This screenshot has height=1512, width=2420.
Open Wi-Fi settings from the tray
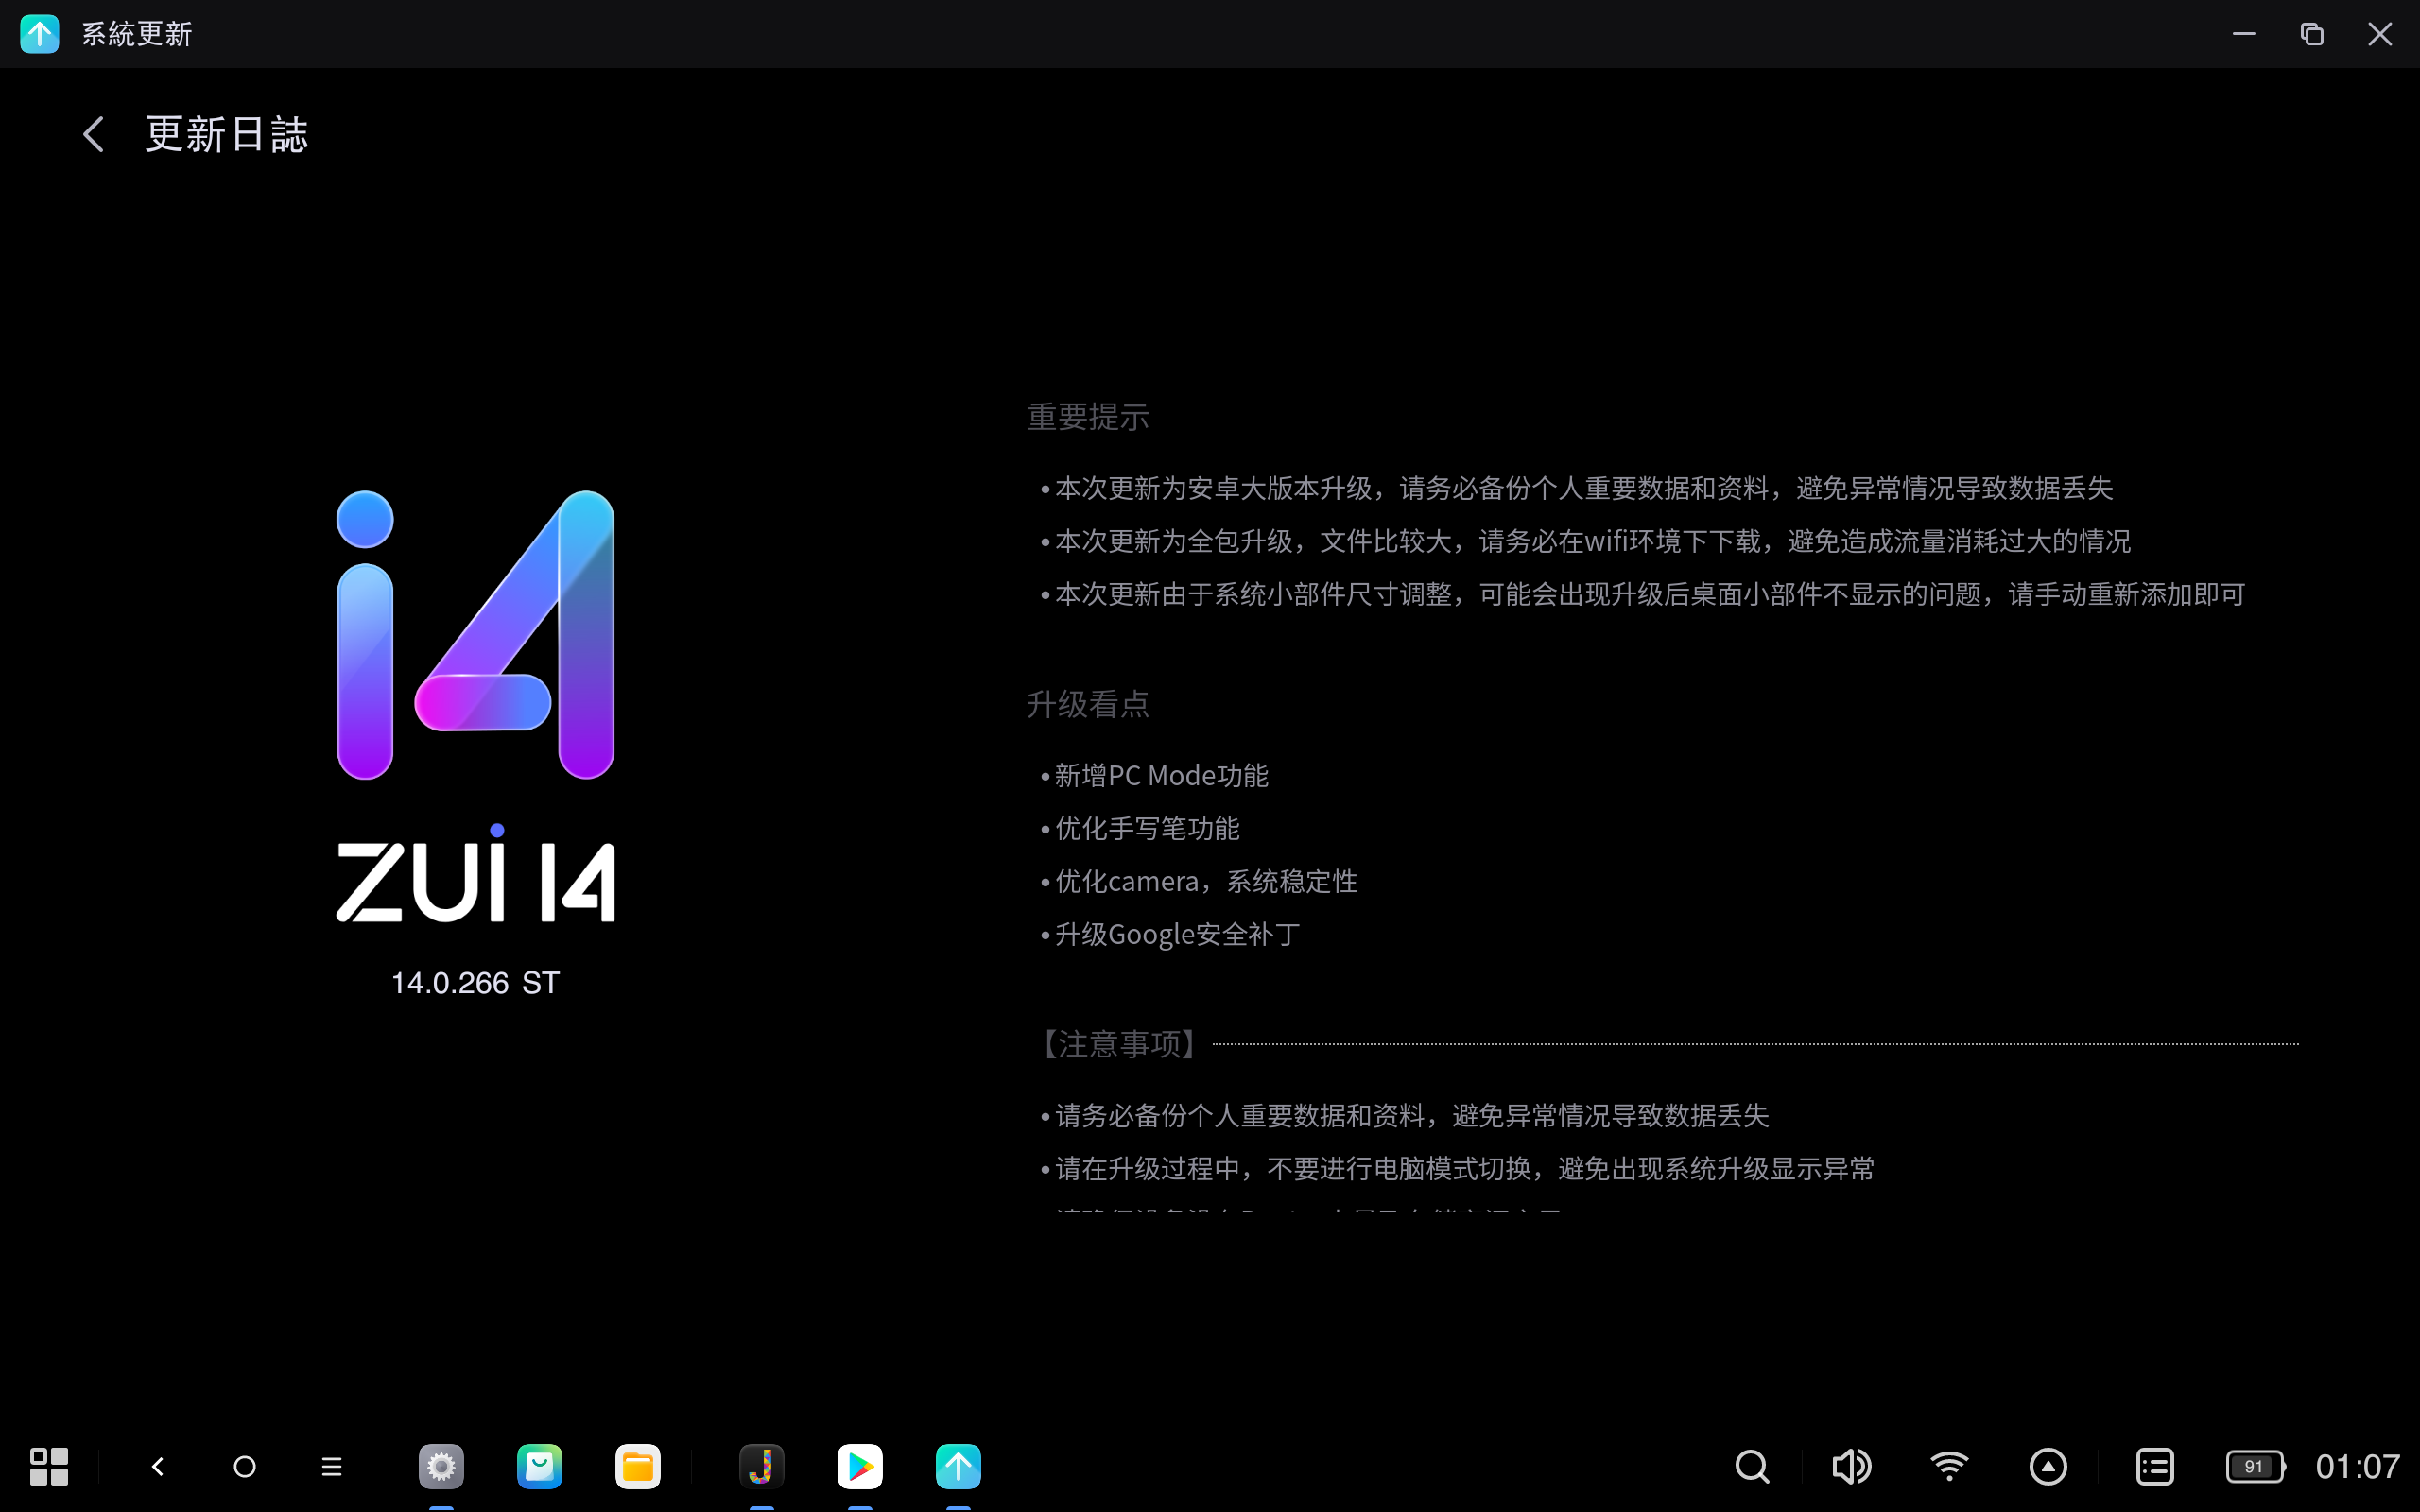pos(1949,1467)
